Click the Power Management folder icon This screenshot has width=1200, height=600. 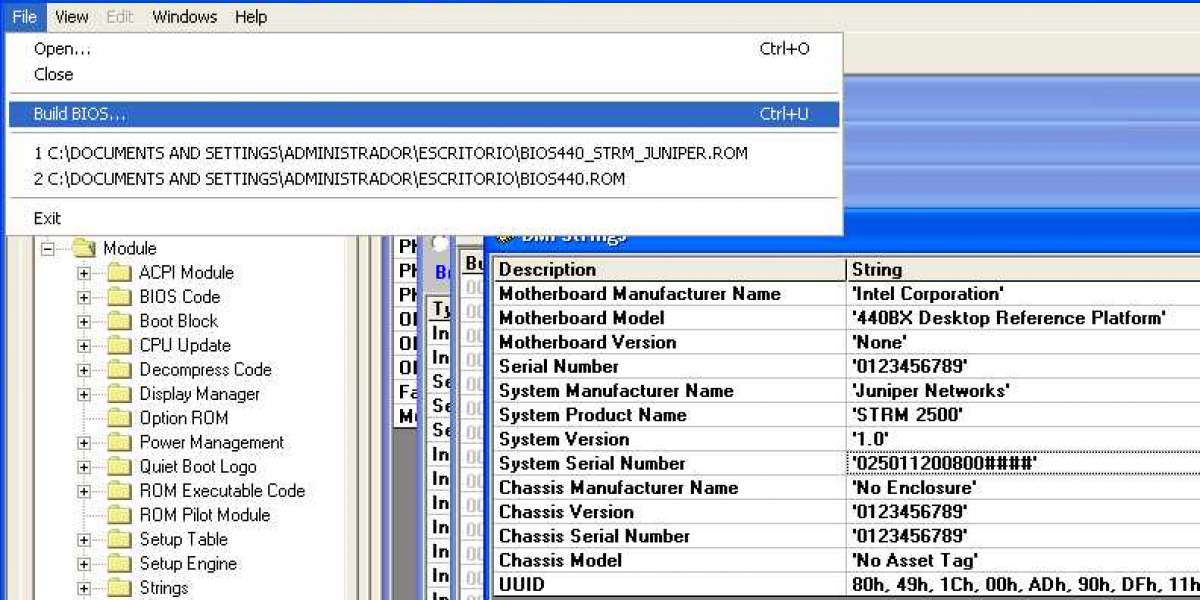120,442
